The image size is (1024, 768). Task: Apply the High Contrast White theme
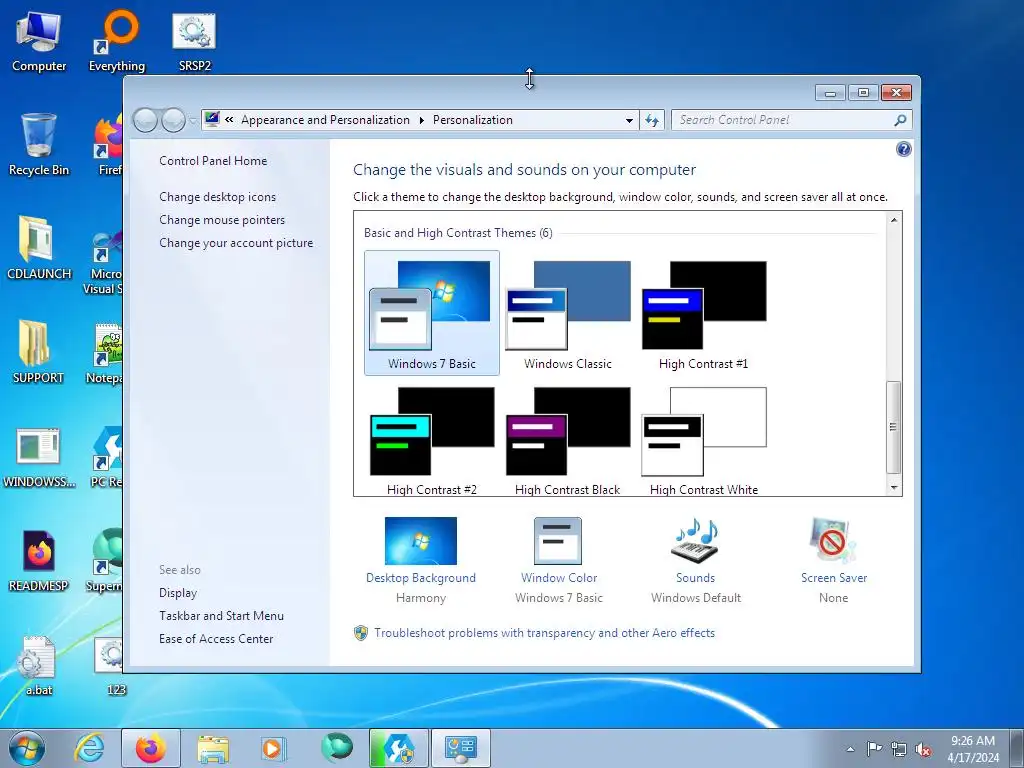pos(703,440)
